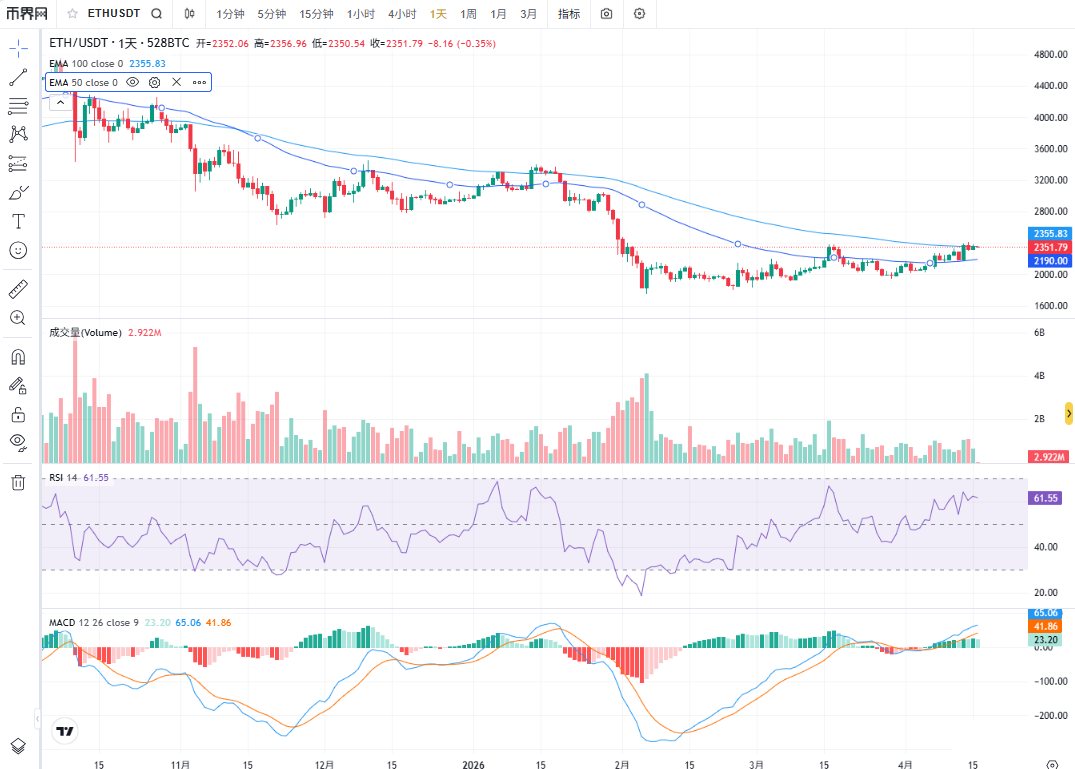Open the 指标 indicators button

[568, 14]
